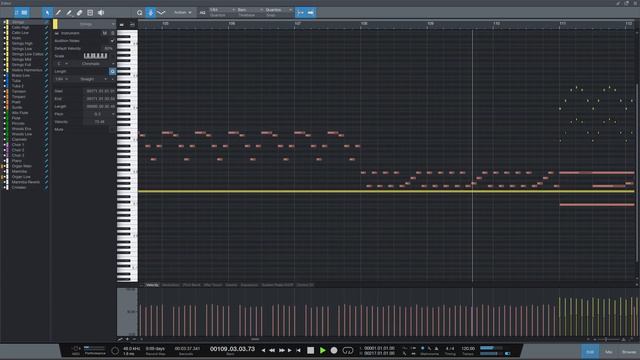Toggle the highlighted microphone-shaped toolbar icon
Image resolution: width=640 pixels, height=360 pixels.
[151, 13]
